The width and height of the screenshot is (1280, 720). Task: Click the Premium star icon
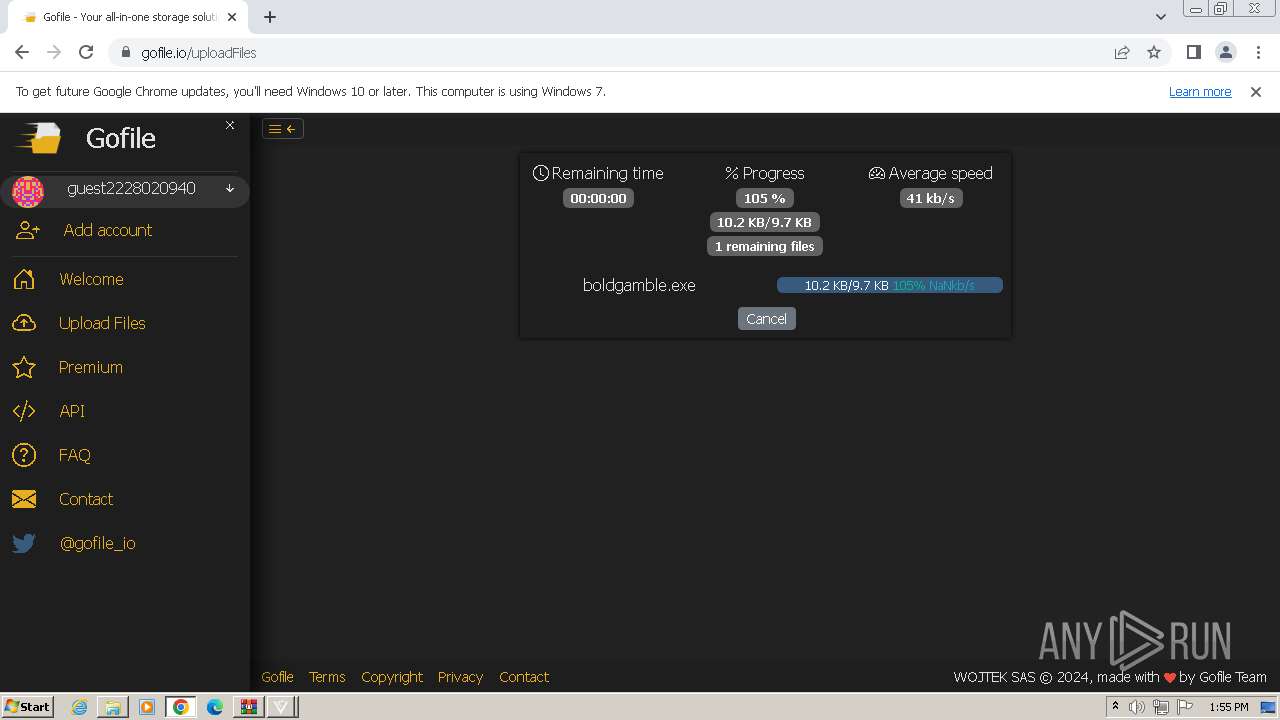(24, 367)
